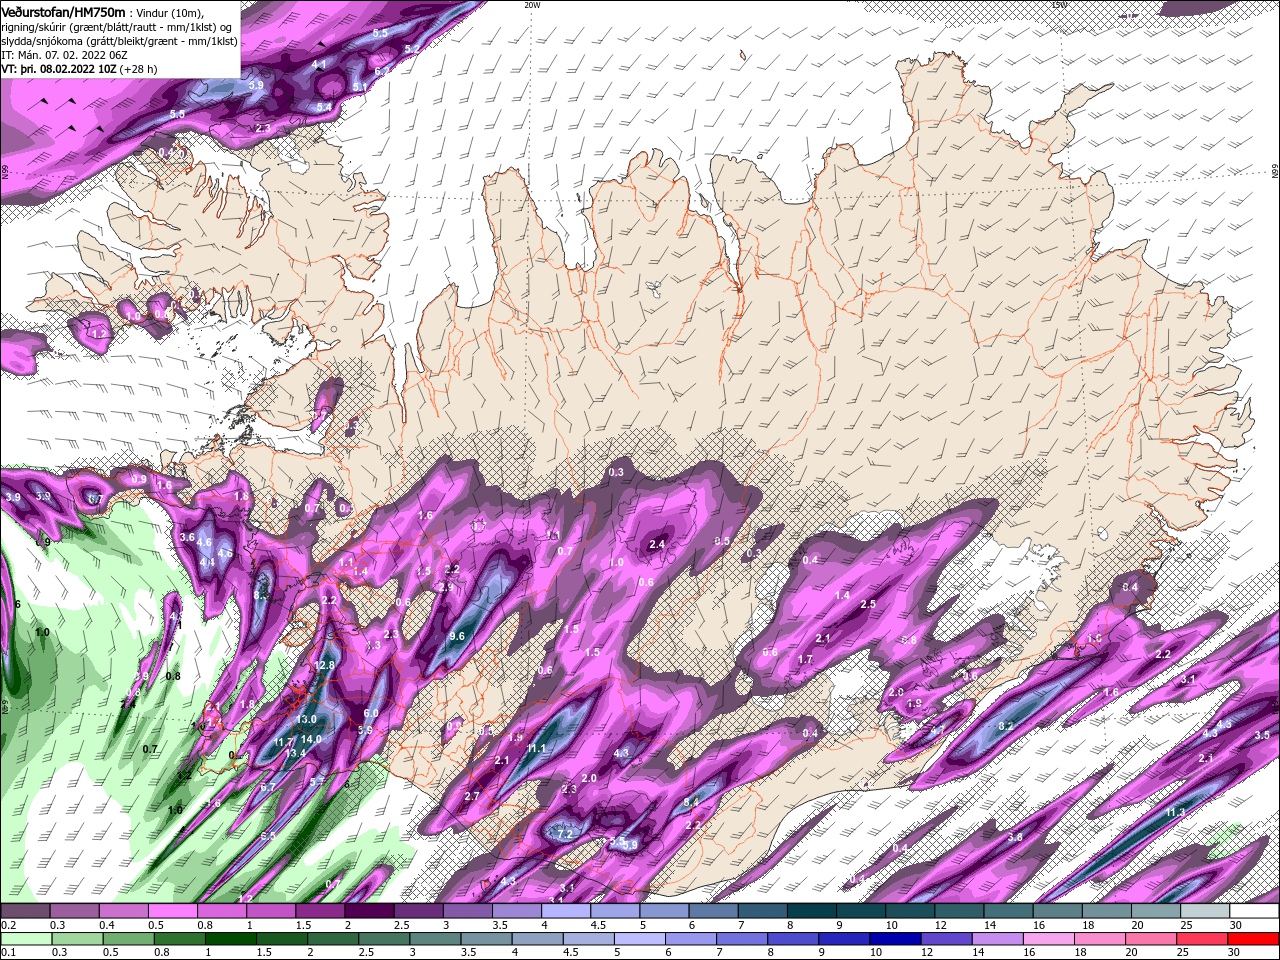The image size is (1280, 960).
Task: Click the 3.6 precipitation value on the map
Action: click(187, 537)
